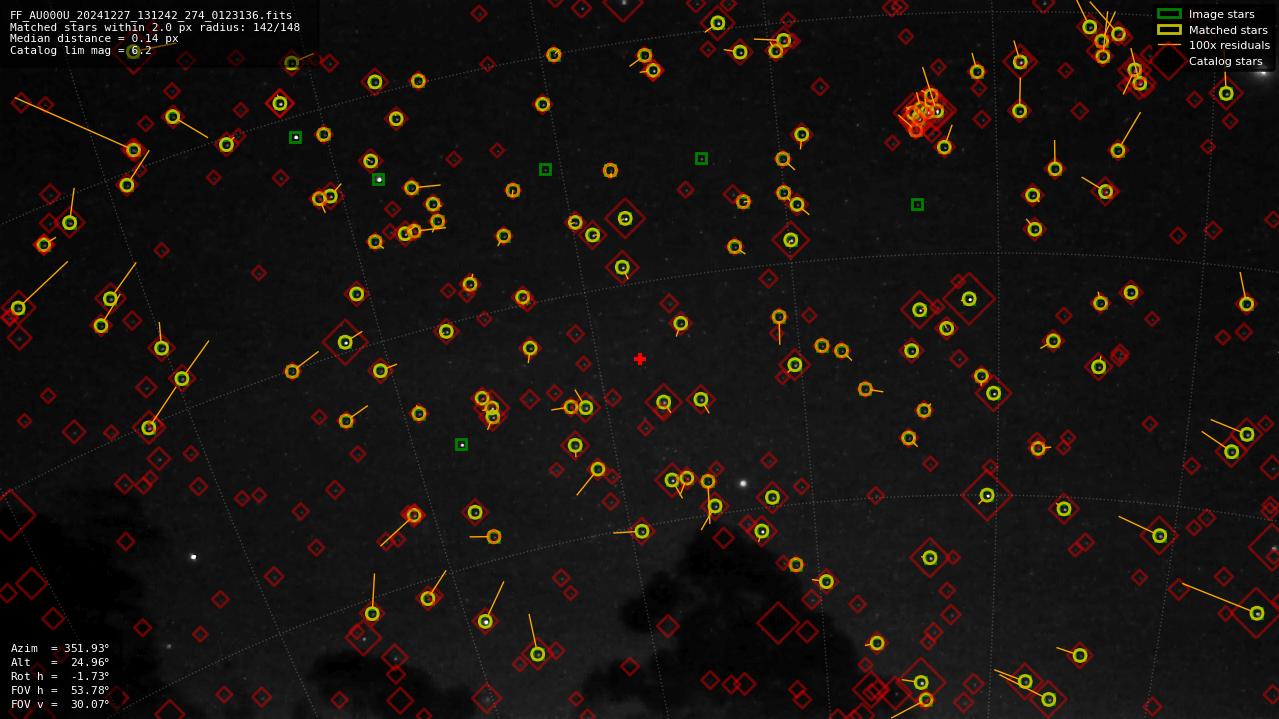This screenshot has height=719, width=1279.
Task: Click the green 'Image stars' legend swatch
Action: pyautogui.click(x=1169, y=14)
